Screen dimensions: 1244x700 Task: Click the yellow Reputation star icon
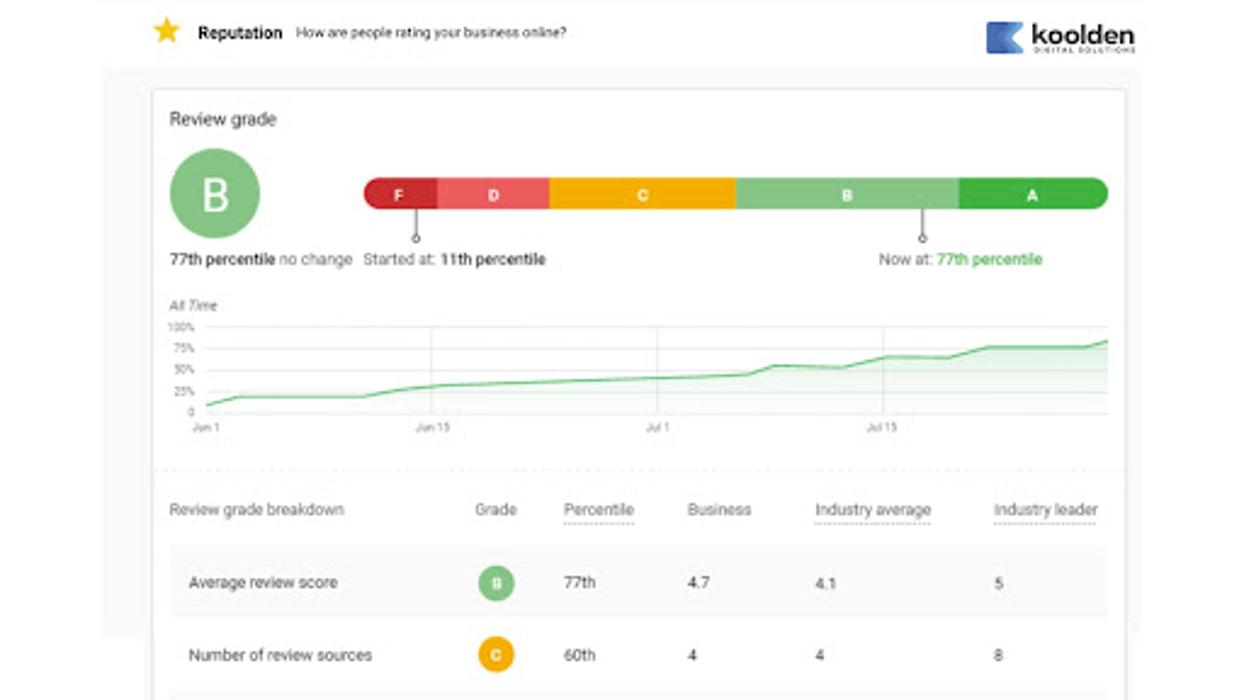pos(166,31)
